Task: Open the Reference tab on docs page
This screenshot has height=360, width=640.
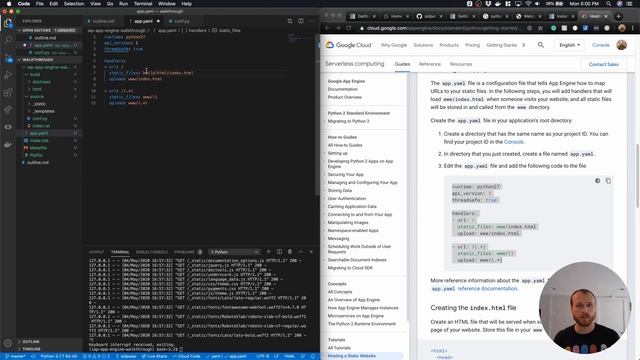Action: (430, 64)
